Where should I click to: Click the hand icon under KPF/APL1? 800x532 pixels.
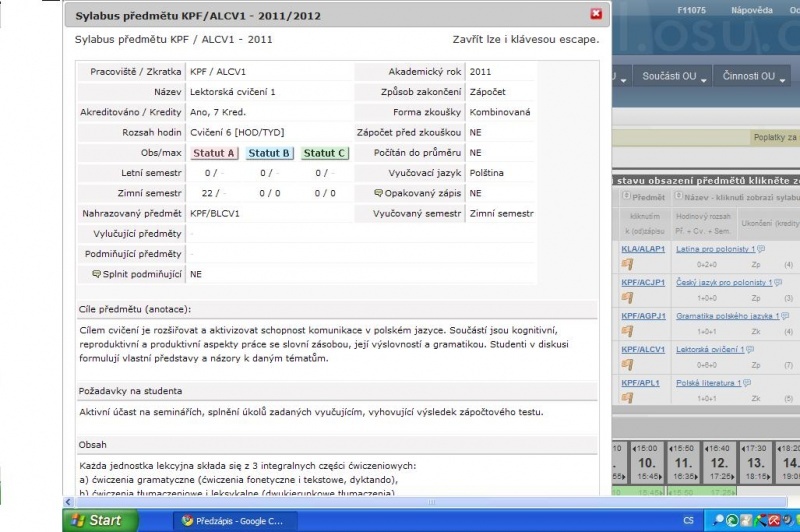point(629,398)
